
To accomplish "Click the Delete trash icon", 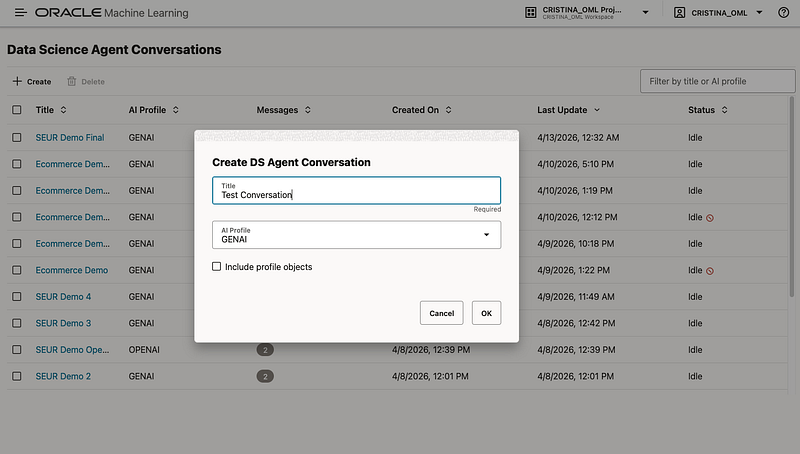I will tap(72, 81).
